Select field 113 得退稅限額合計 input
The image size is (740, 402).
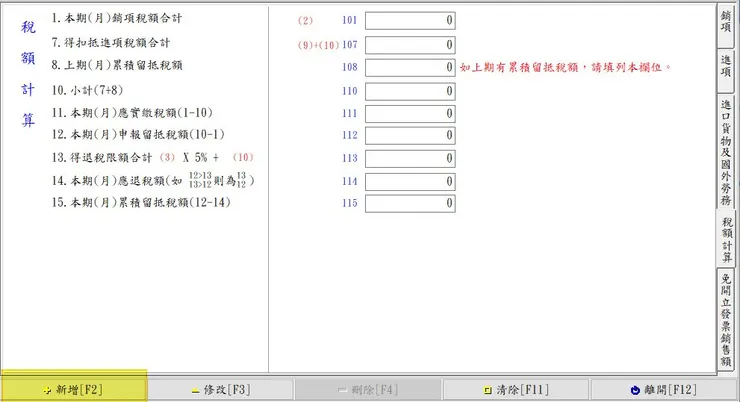410,159
